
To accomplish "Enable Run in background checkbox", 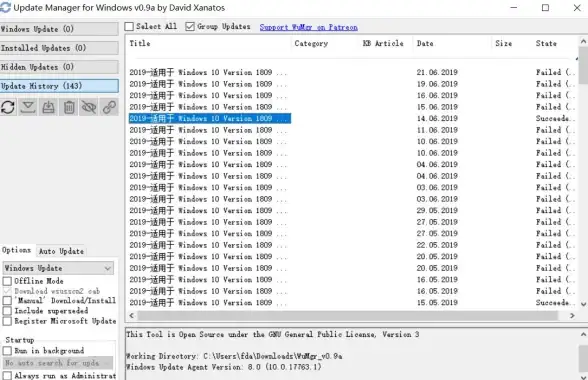I will point(7,351).
